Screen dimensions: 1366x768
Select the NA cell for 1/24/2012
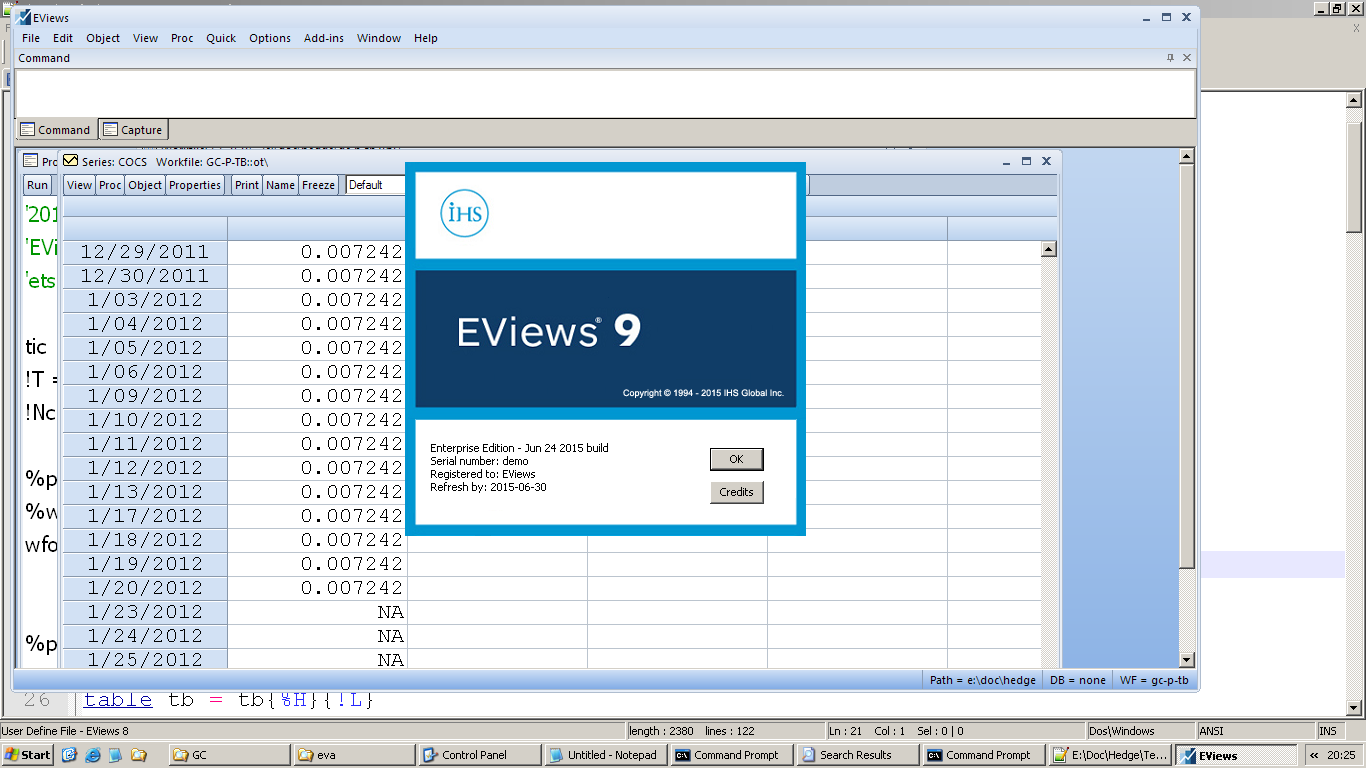pos(317,636)
